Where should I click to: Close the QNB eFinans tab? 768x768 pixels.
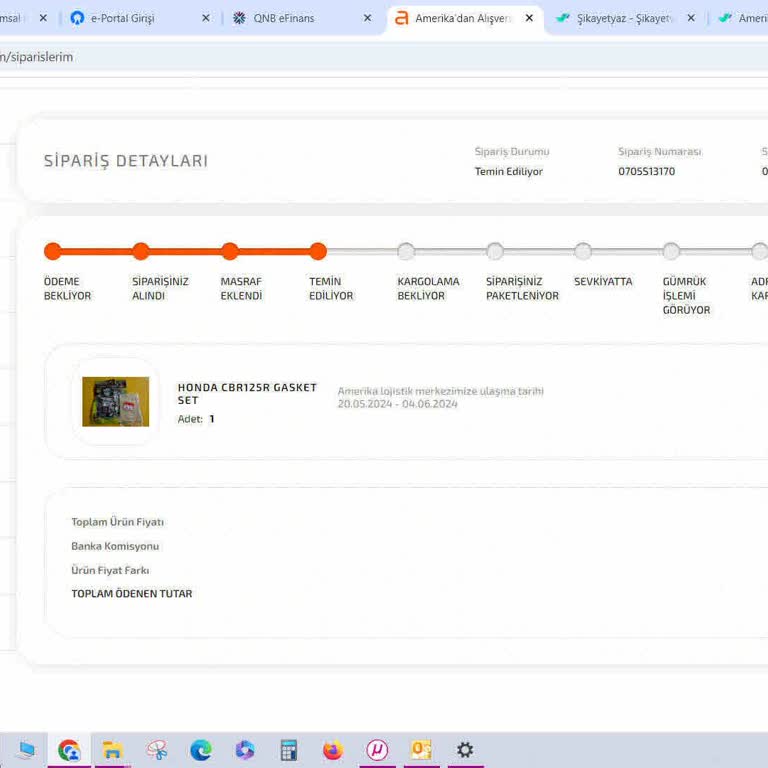367,19
